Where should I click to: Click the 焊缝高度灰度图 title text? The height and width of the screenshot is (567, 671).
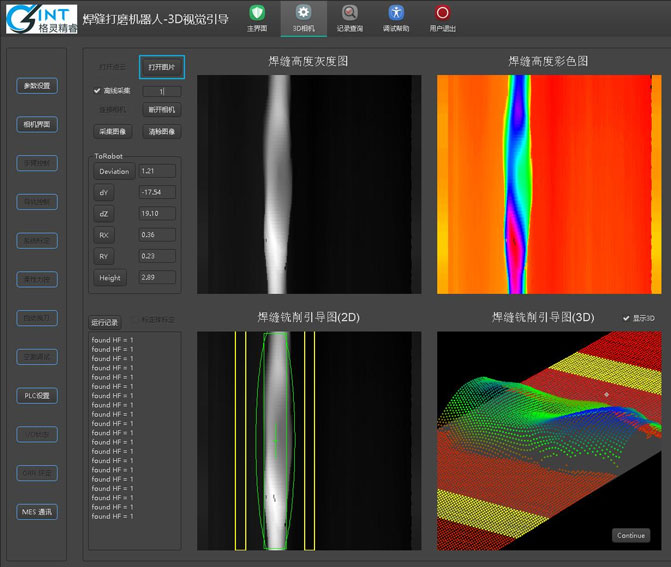[x=308, y=61]
